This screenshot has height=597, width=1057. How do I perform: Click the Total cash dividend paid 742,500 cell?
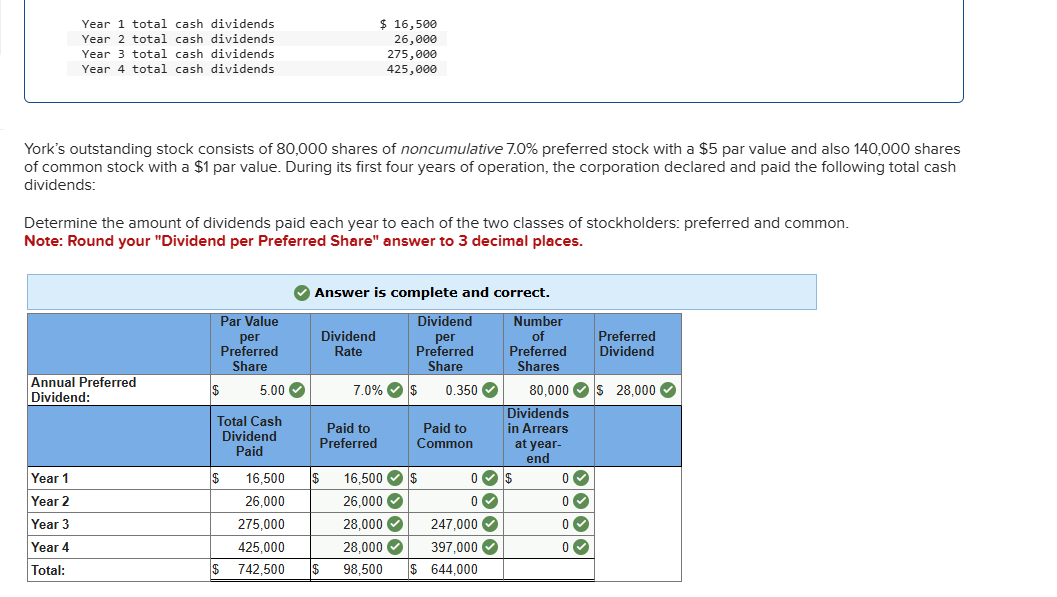pos(258,570)
